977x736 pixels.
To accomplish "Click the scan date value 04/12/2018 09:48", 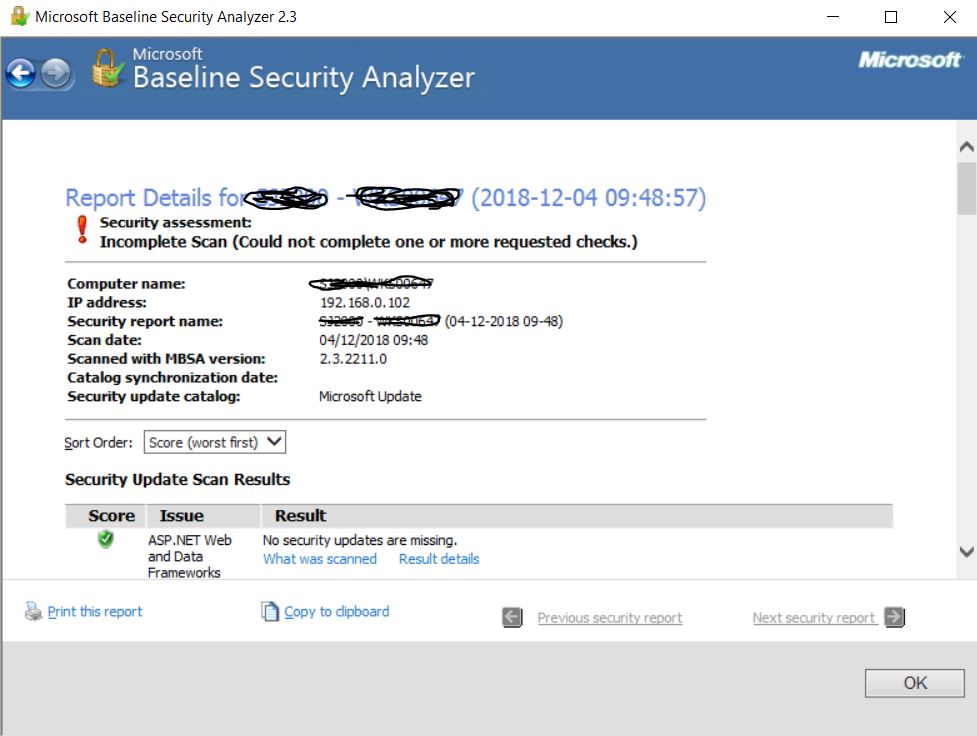I will pyautogui.click(x=374, y=340).
